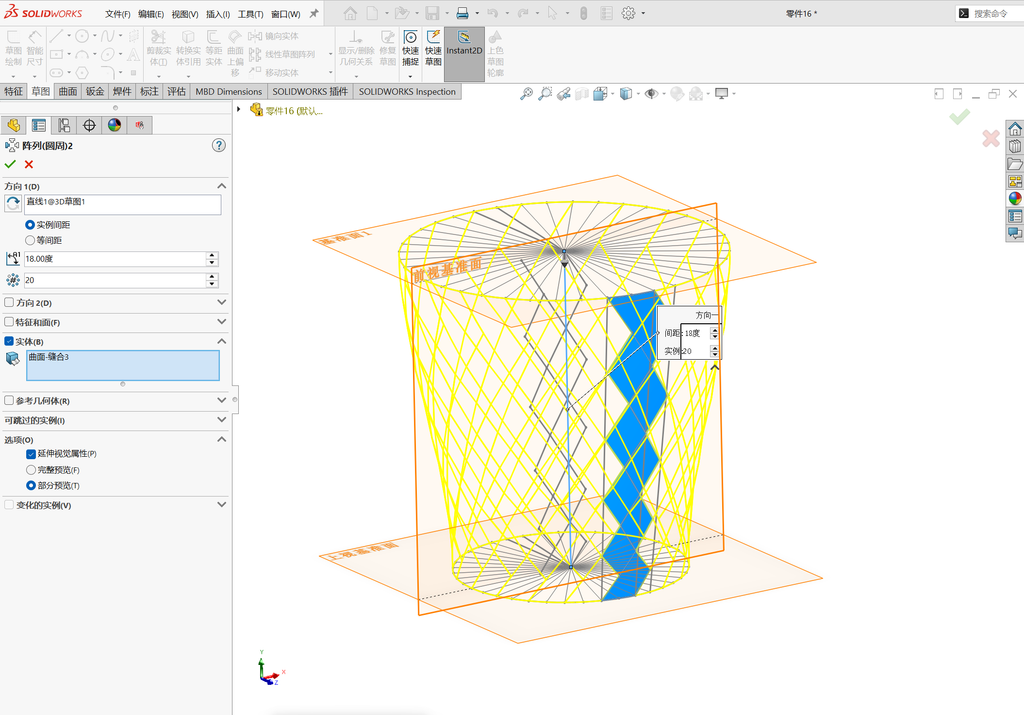The width and height of the screenshot is (1024, 715).
Task: Switch to the MBD Dimensions tab
Action: 229,91
